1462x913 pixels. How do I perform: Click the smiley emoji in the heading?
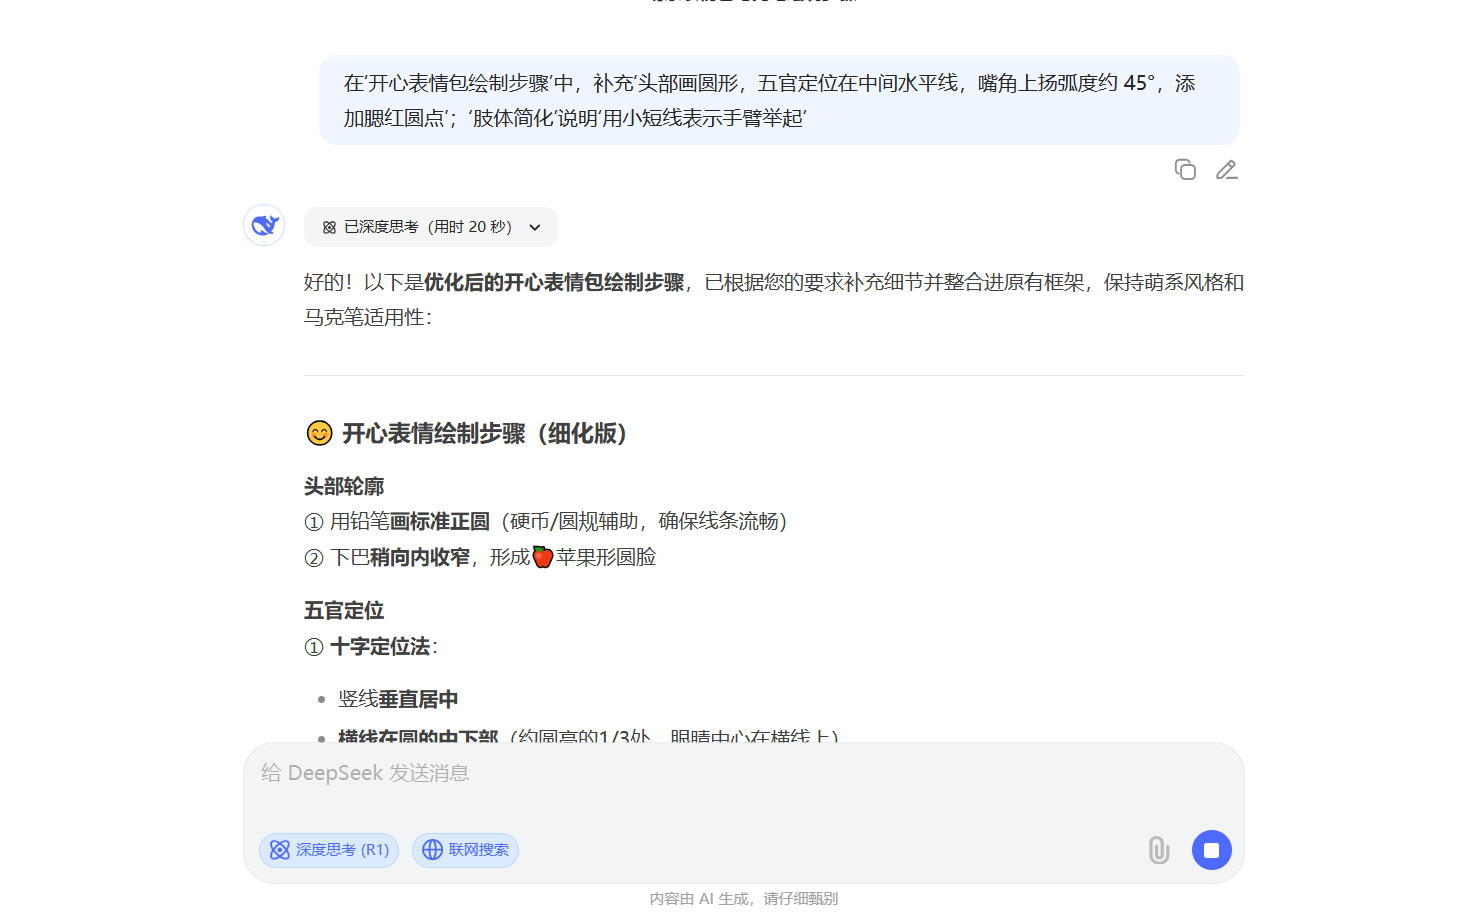tap(319, 433)
